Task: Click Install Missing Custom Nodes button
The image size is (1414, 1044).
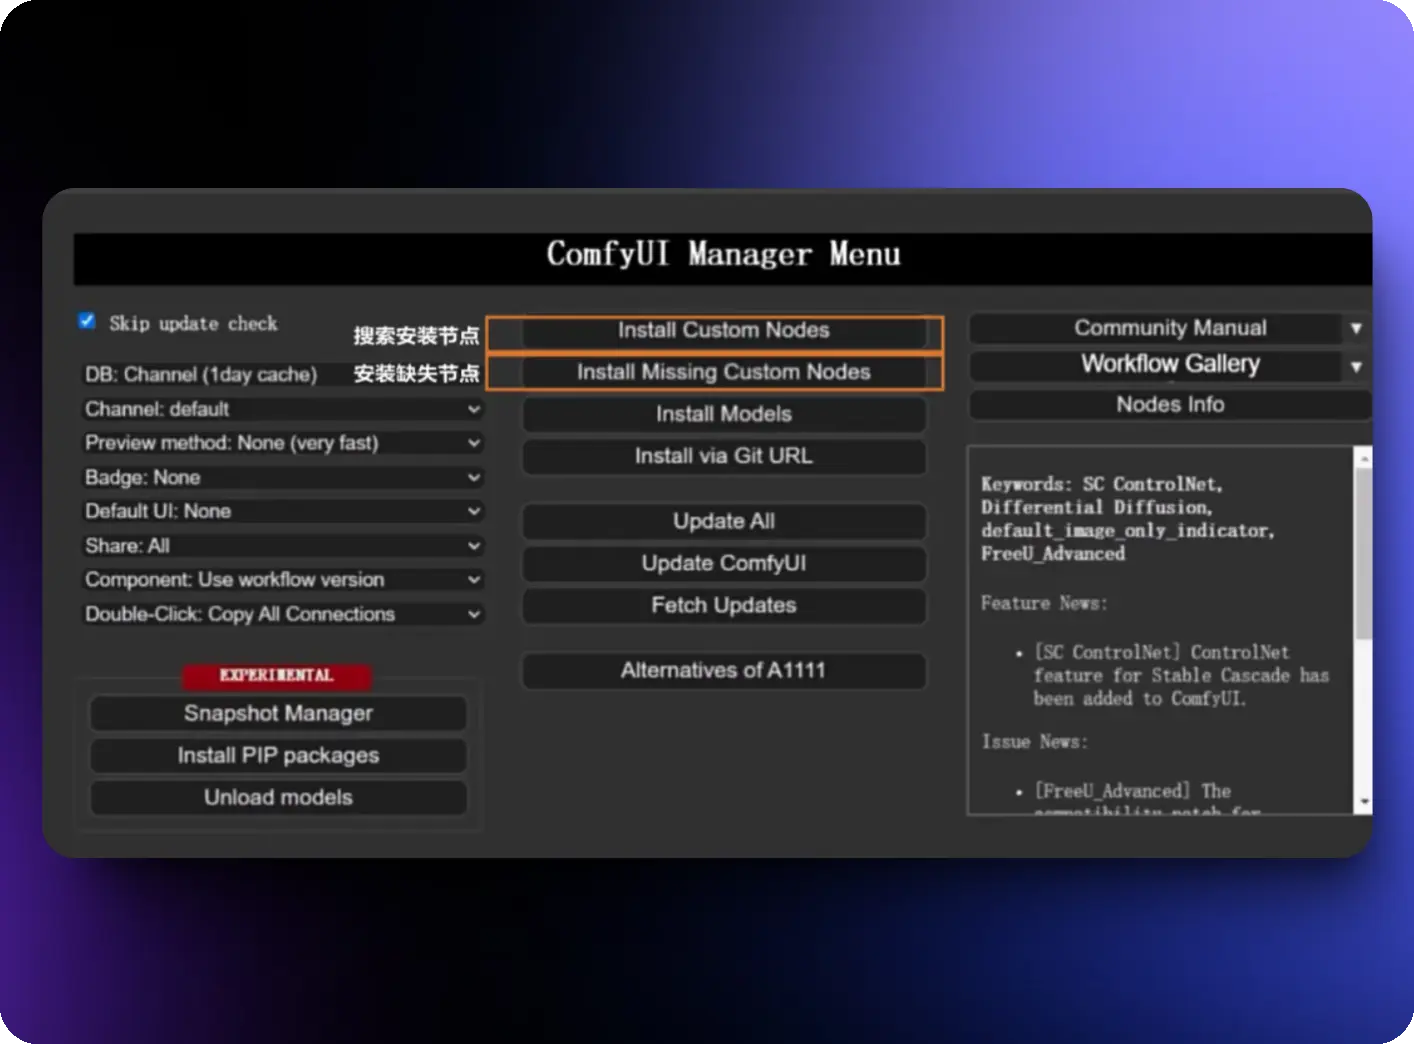Action: coord(723,372)
